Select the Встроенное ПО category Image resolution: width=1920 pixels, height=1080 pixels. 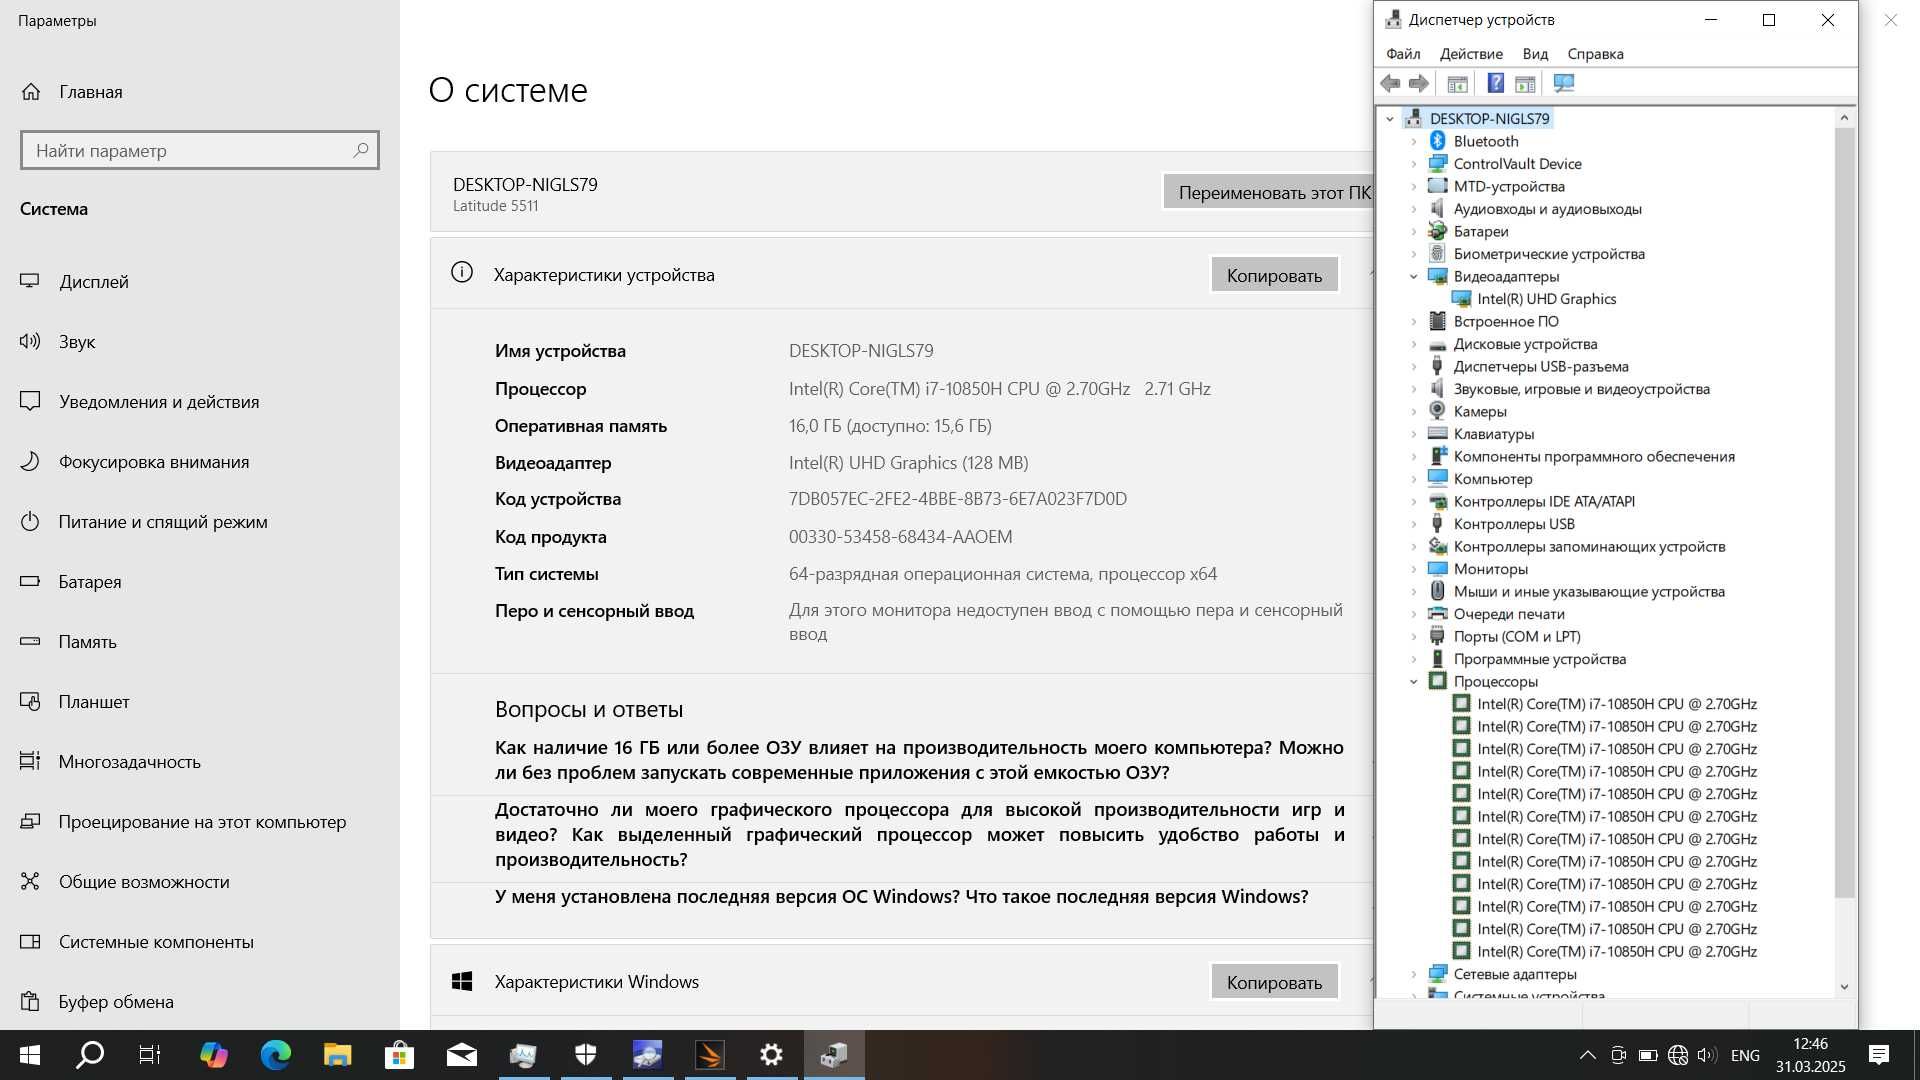point(1505,322)
